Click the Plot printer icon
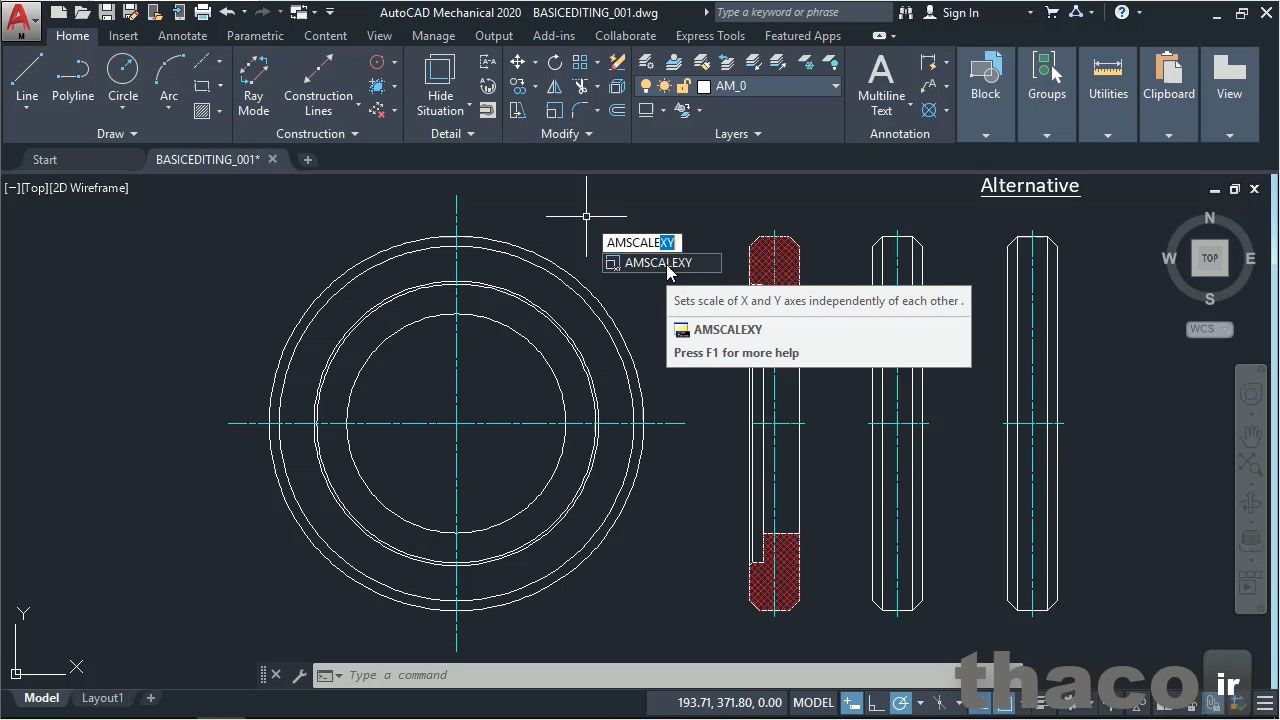The image size is (1280, 720). point(203,13)
